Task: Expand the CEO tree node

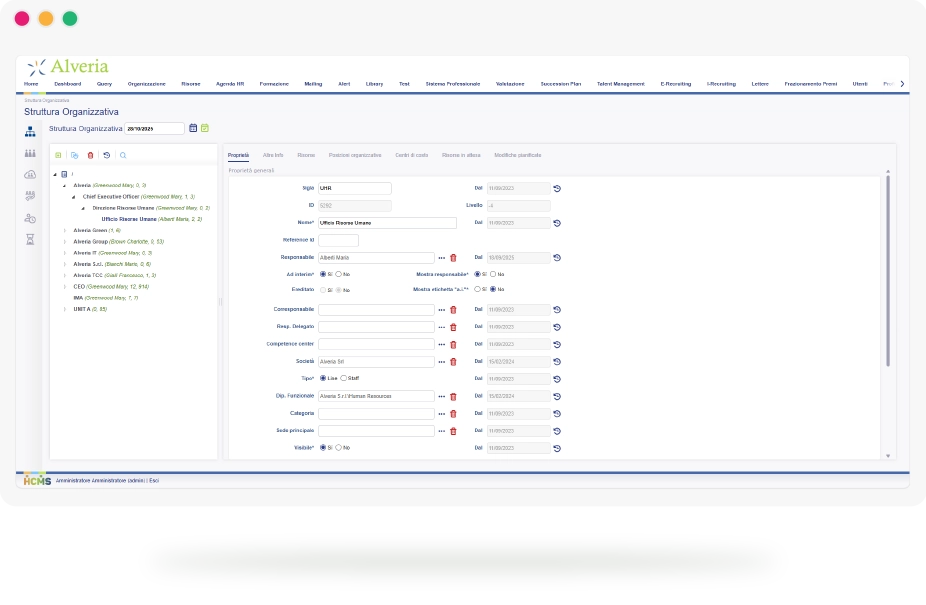Action: (x=65, y=287)
